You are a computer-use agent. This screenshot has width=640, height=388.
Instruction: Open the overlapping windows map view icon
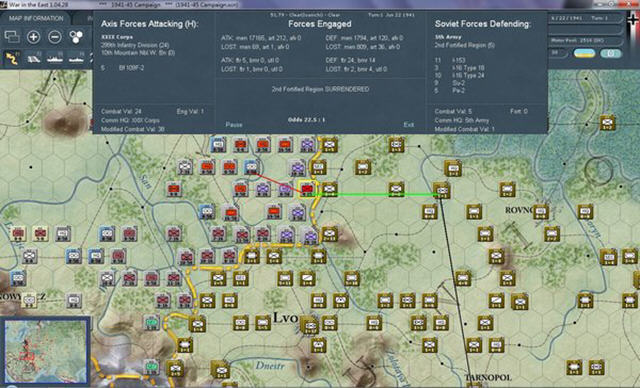12,37
